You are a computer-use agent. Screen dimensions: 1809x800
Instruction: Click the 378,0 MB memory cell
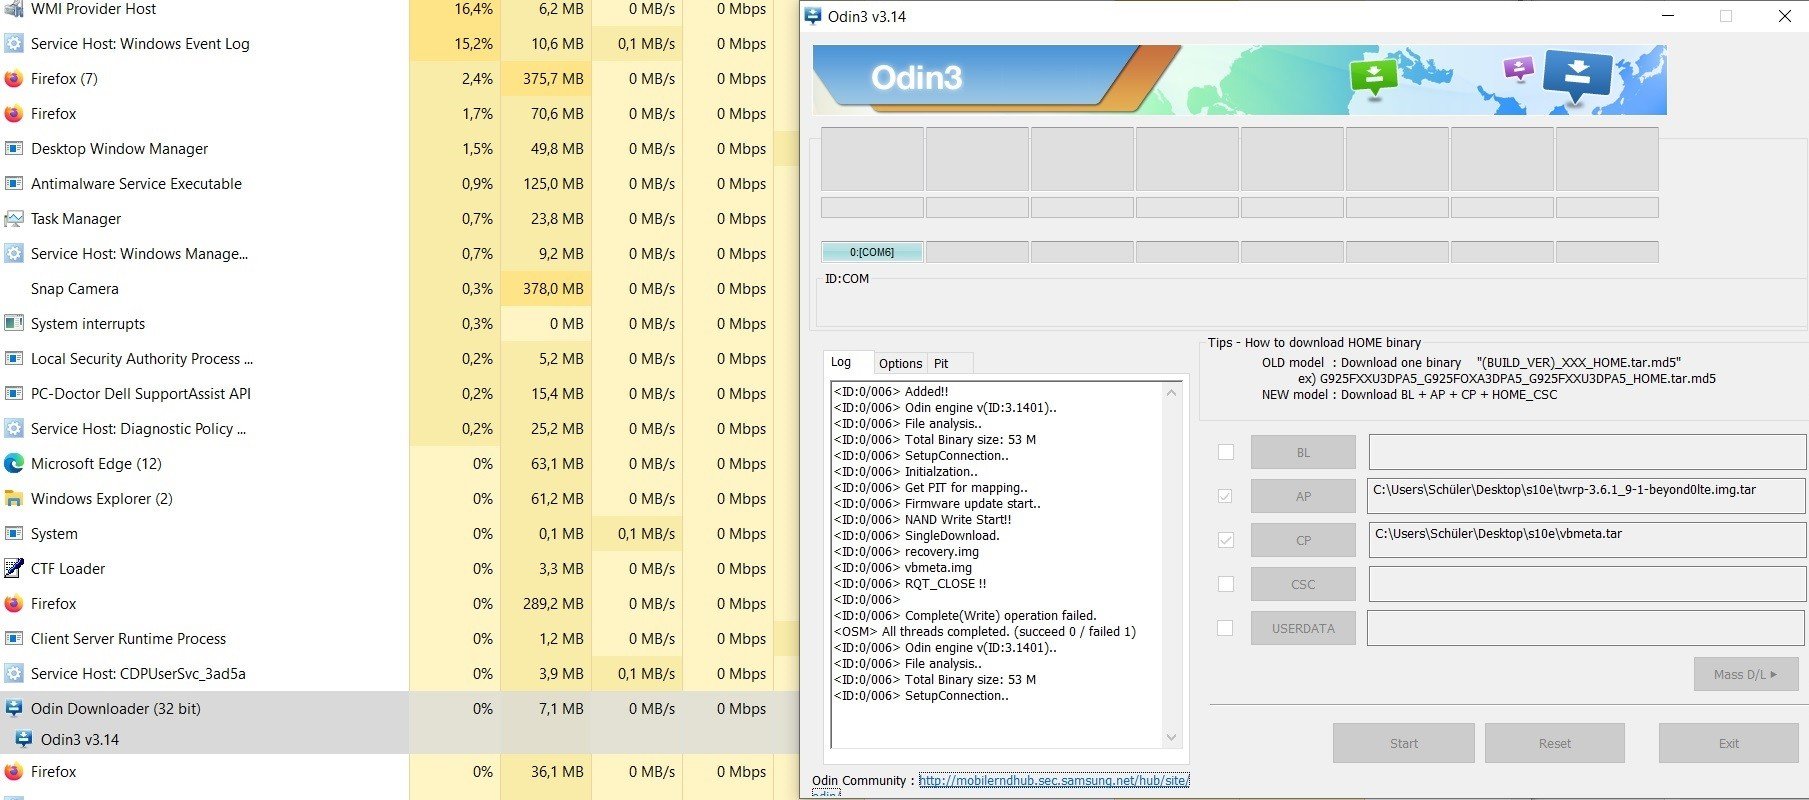tap(546, 289)
